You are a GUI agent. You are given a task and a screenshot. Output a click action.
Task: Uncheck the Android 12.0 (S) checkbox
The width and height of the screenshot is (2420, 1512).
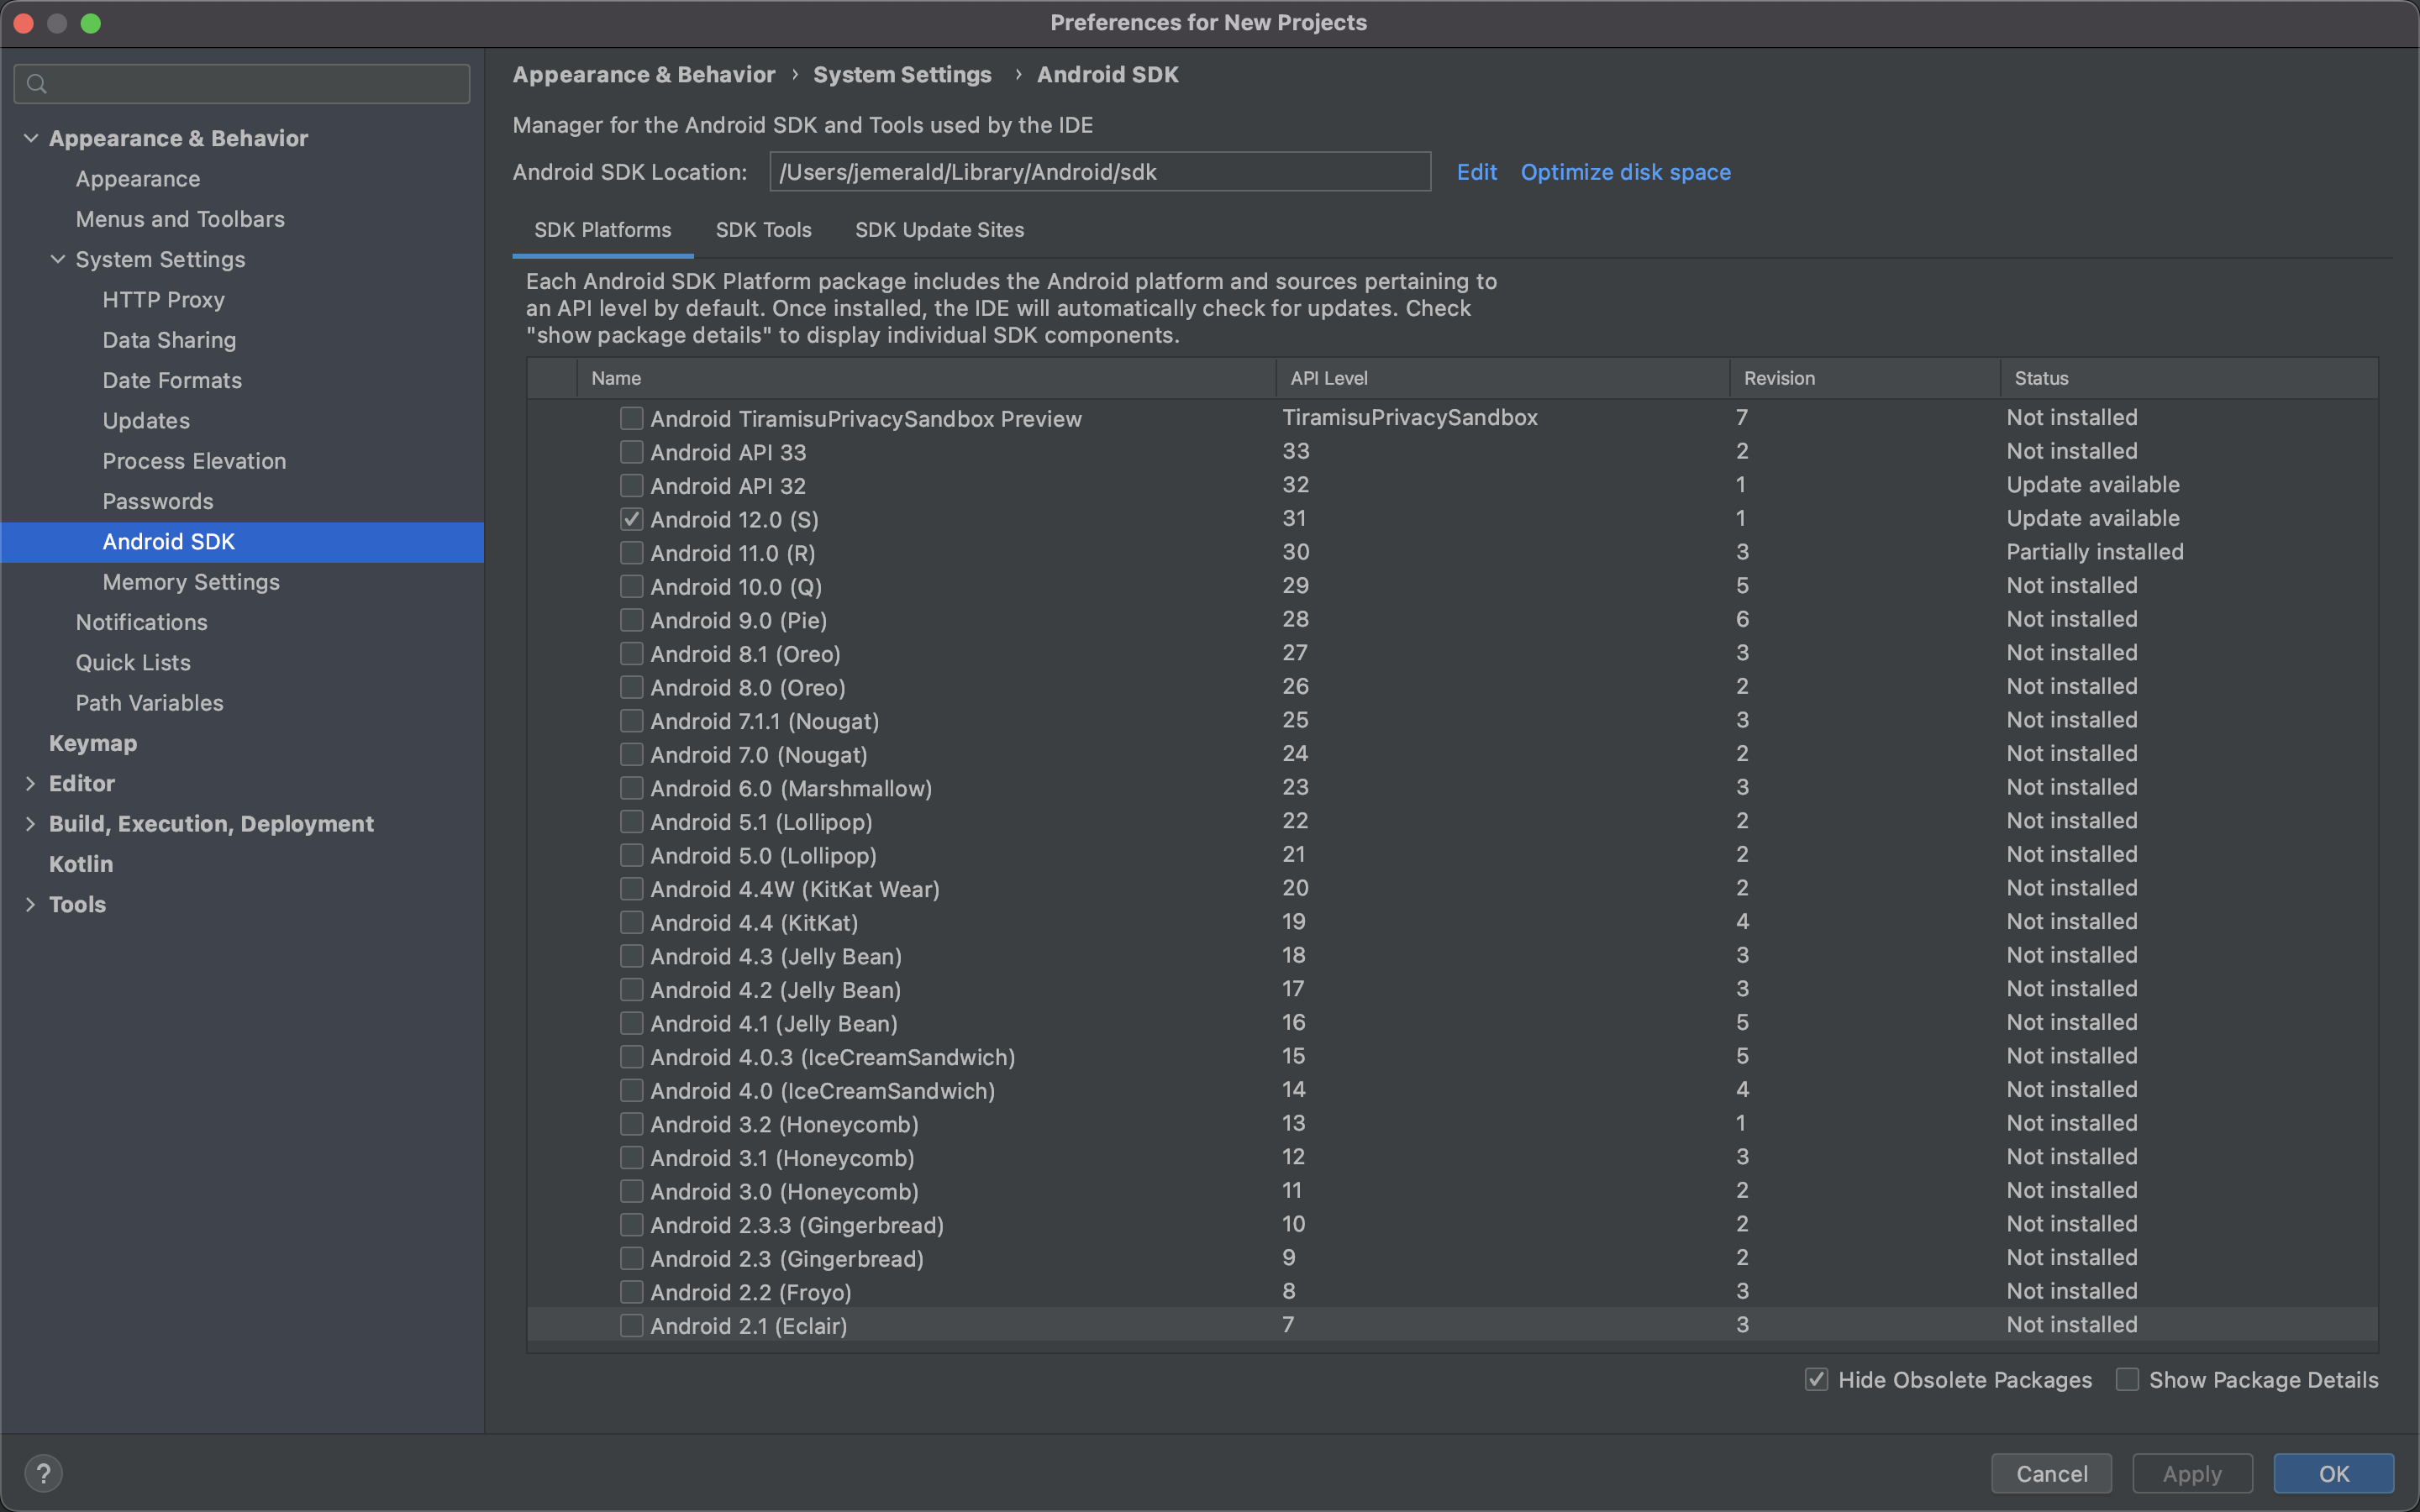[x=631, y=519]
